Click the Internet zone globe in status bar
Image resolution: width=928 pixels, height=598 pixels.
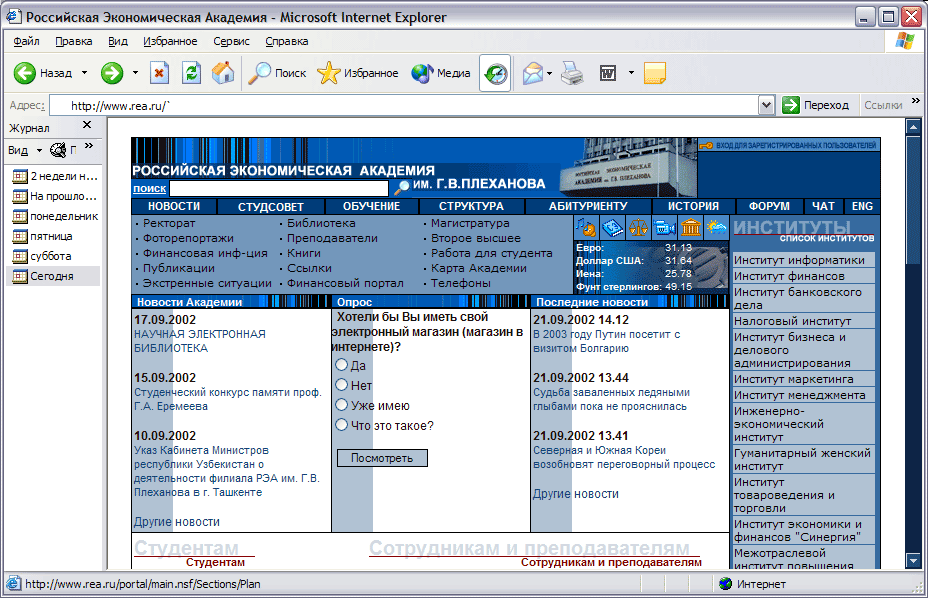point(725,584)
